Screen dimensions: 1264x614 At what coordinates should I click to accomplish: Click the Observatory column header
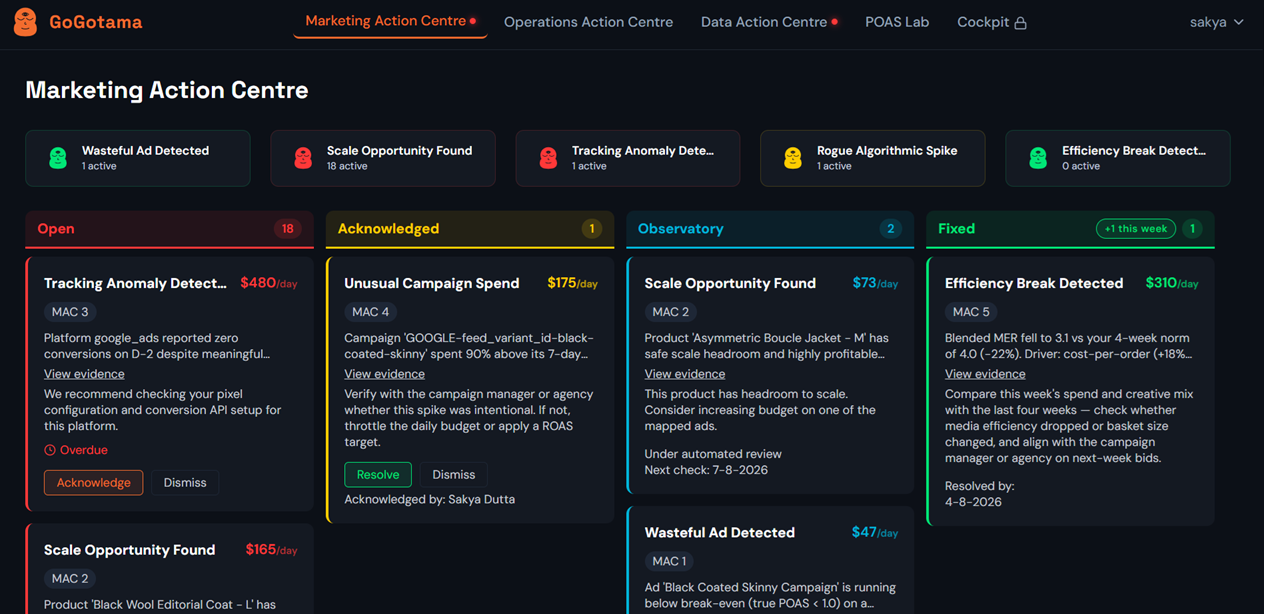(770, 229)
